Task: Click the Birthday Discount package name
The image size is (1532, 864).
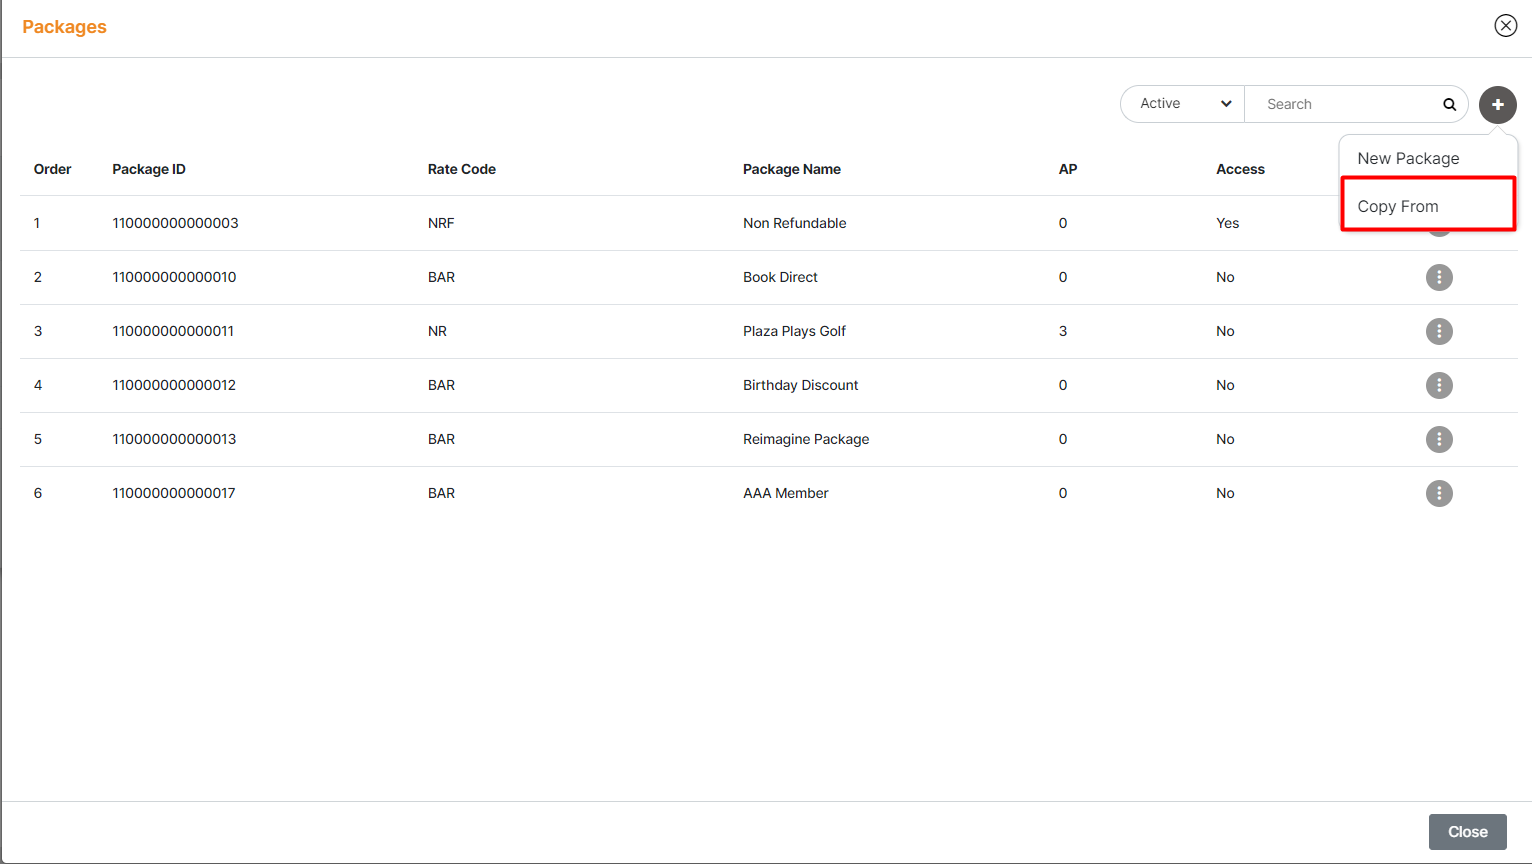Action: pos(800,385)
